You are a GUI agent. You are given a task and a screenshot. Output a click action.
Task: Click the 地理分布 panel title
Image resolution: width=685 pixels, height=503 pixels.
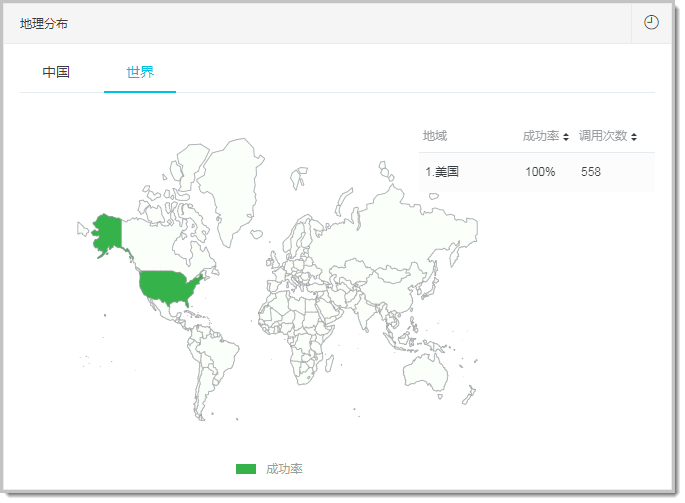(44, 24)
